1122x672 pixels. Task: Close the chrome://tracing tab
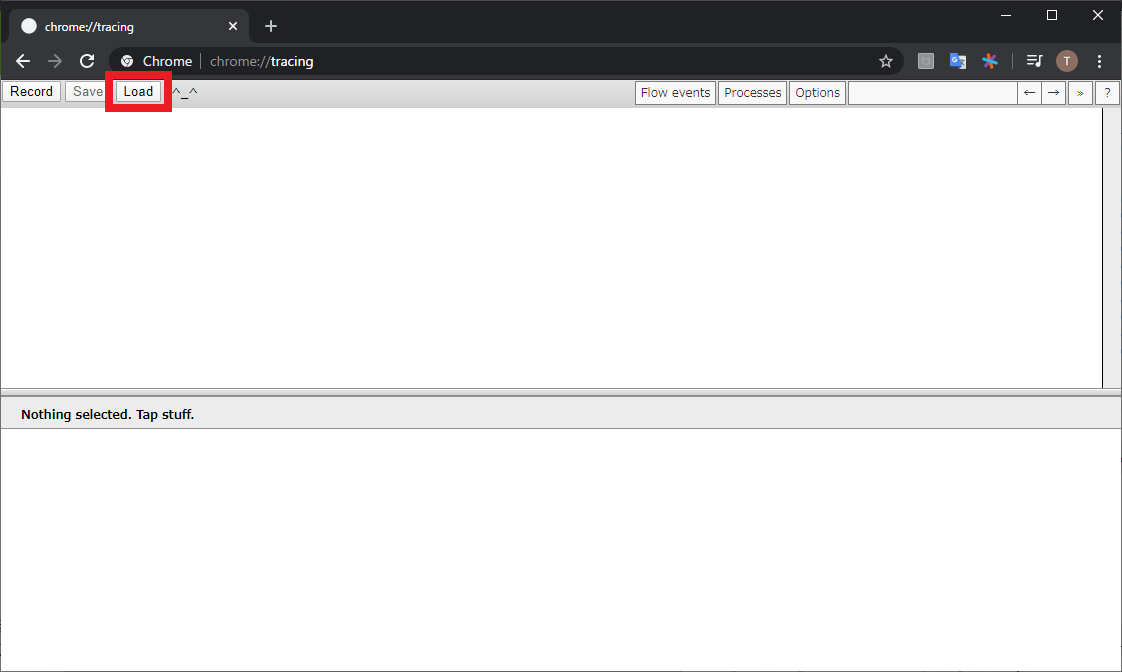(x=233, y=26)
